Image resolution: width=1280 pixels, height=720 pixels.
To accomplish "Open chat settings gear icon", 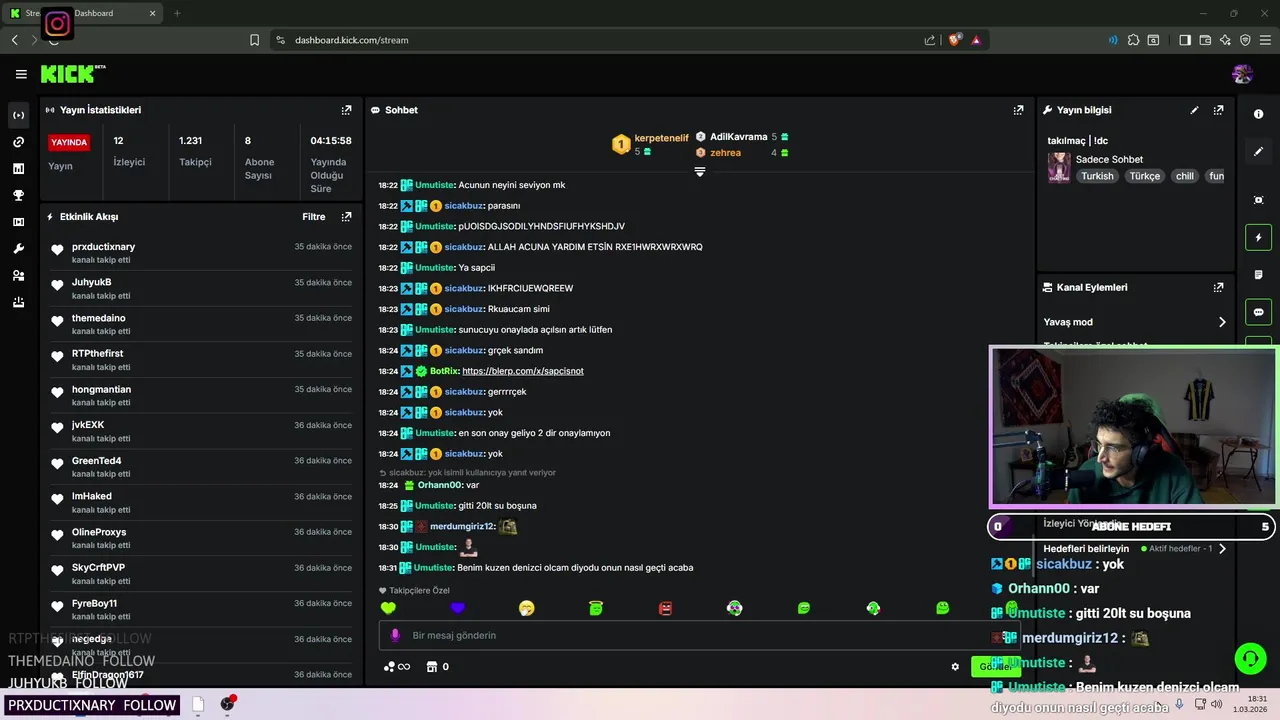I will pyautogui.click(x=955, y=667).
